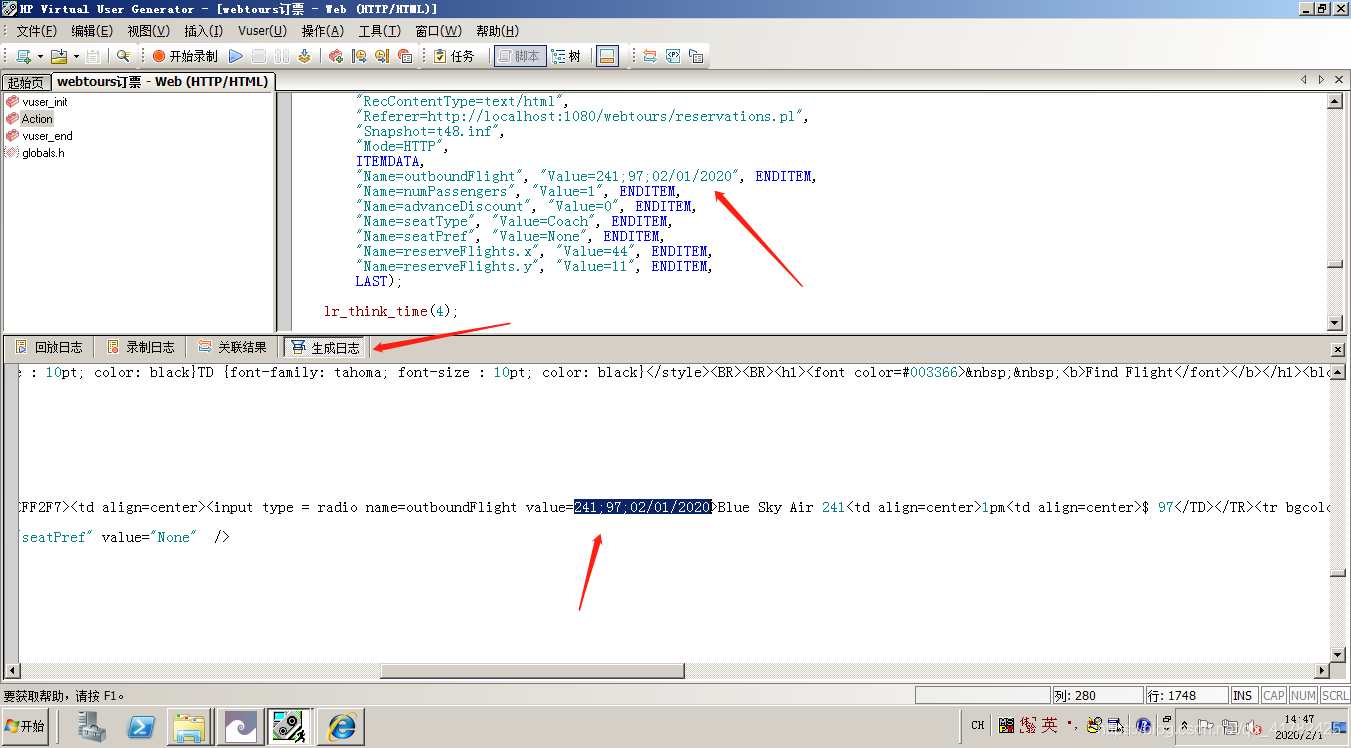Viewport: 1351px width, 748px height.
Task: Click the Name=seatType line in script
Action: coord(515,221)
